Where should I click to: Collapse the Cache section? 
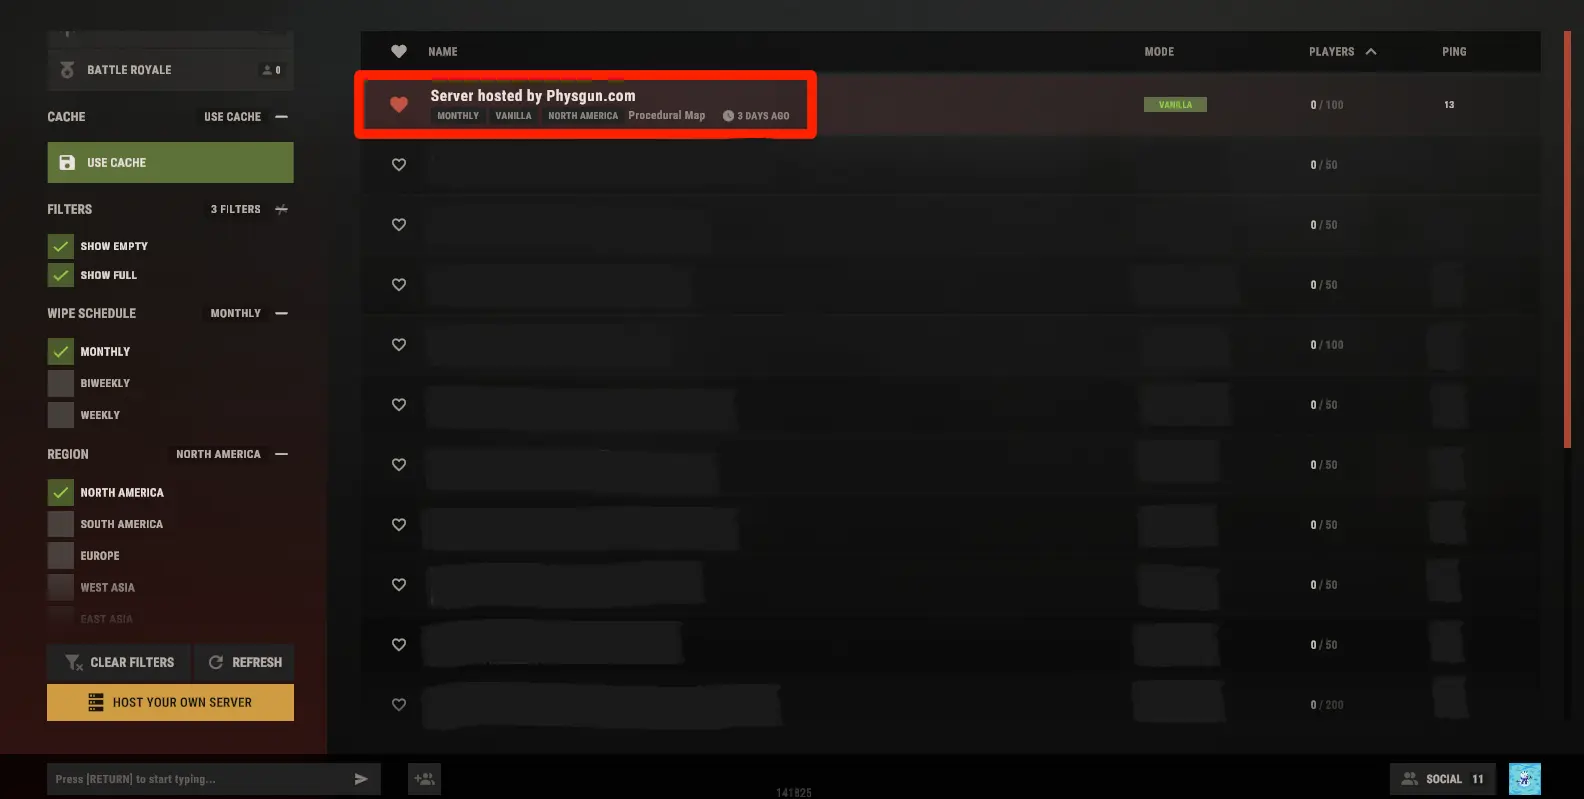click(282, 117)
